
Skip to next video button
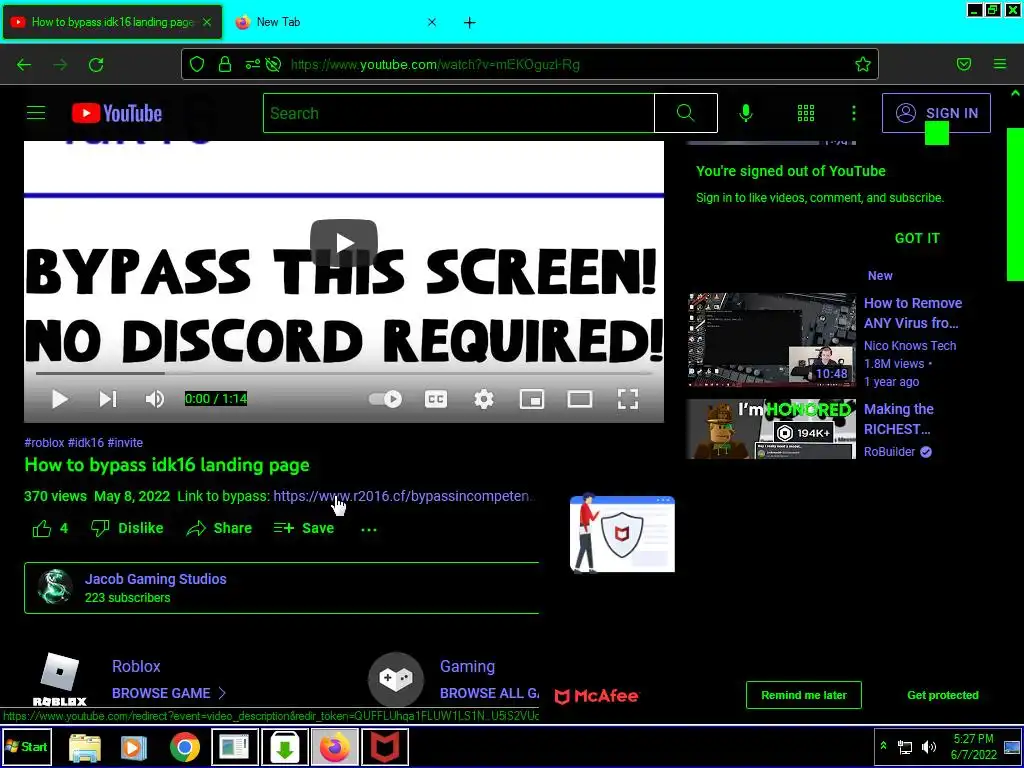point(108,399)
